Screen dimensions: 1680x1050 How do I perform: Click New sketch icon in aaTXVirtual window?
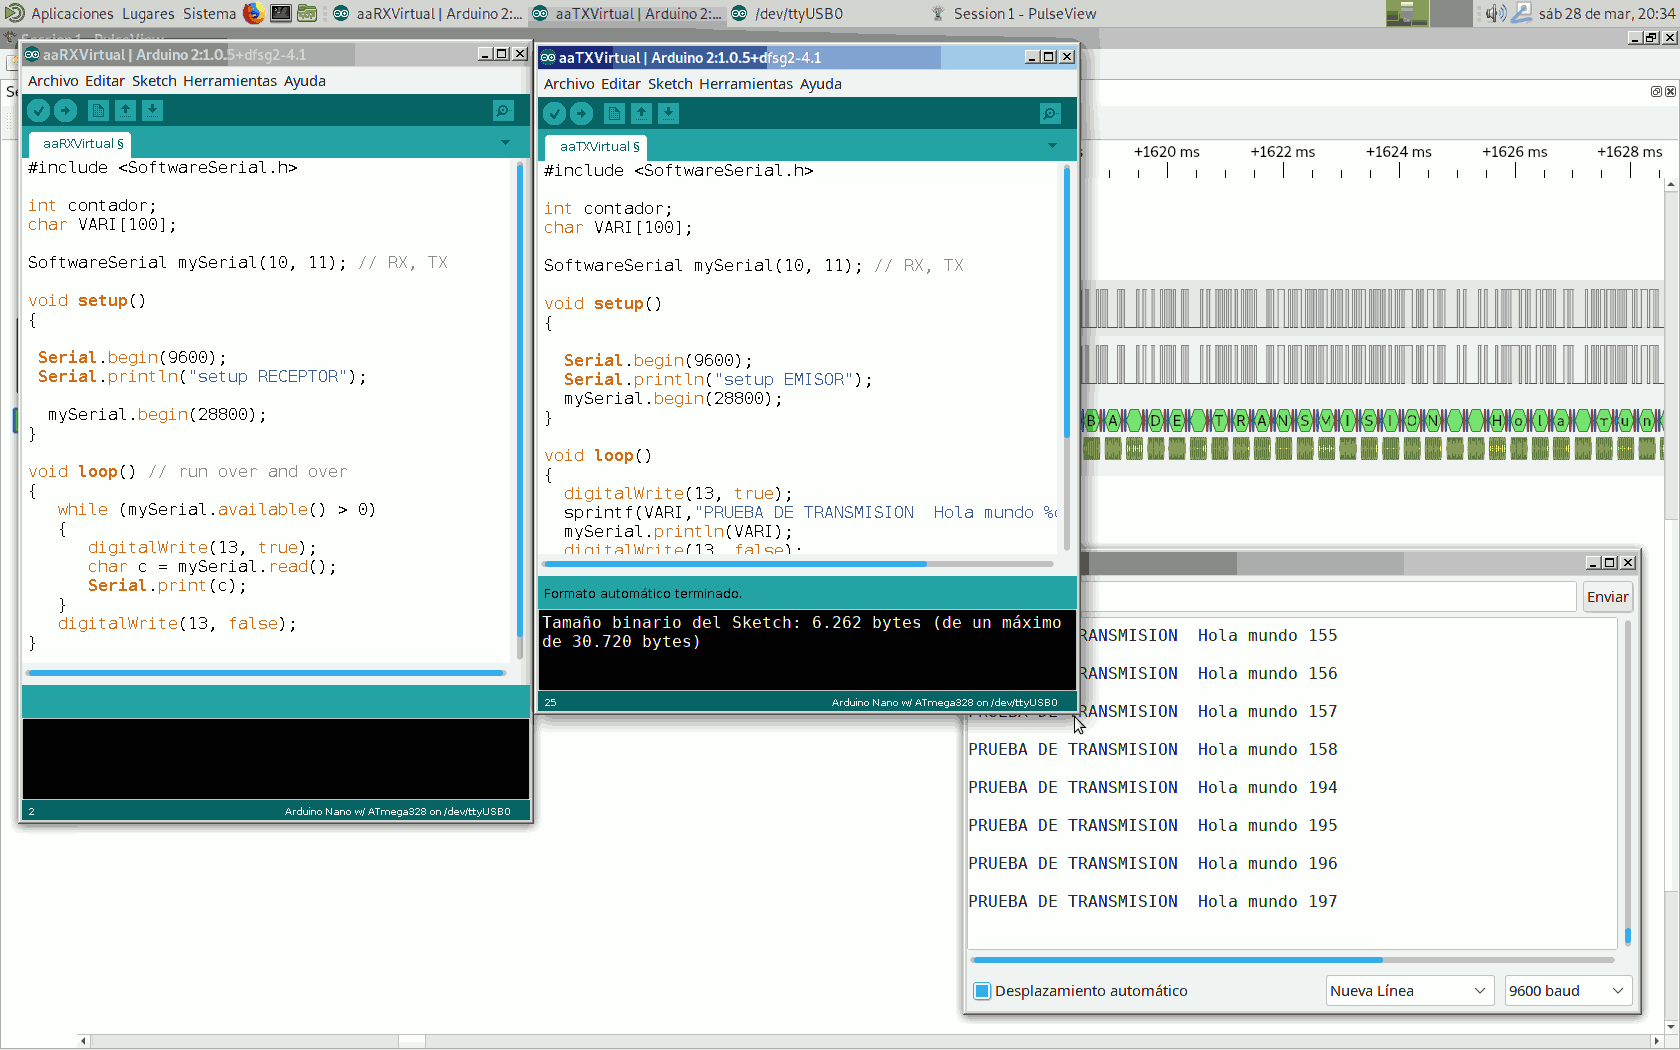(614, 114)
